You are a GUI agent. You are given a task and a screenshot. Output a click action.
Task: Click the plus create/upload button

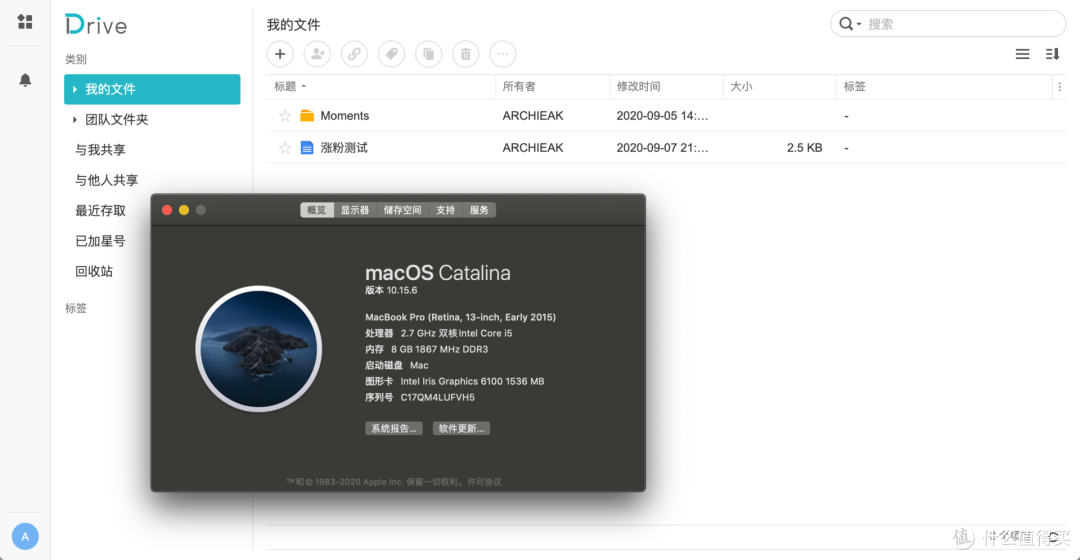click(x=280, y=54)
